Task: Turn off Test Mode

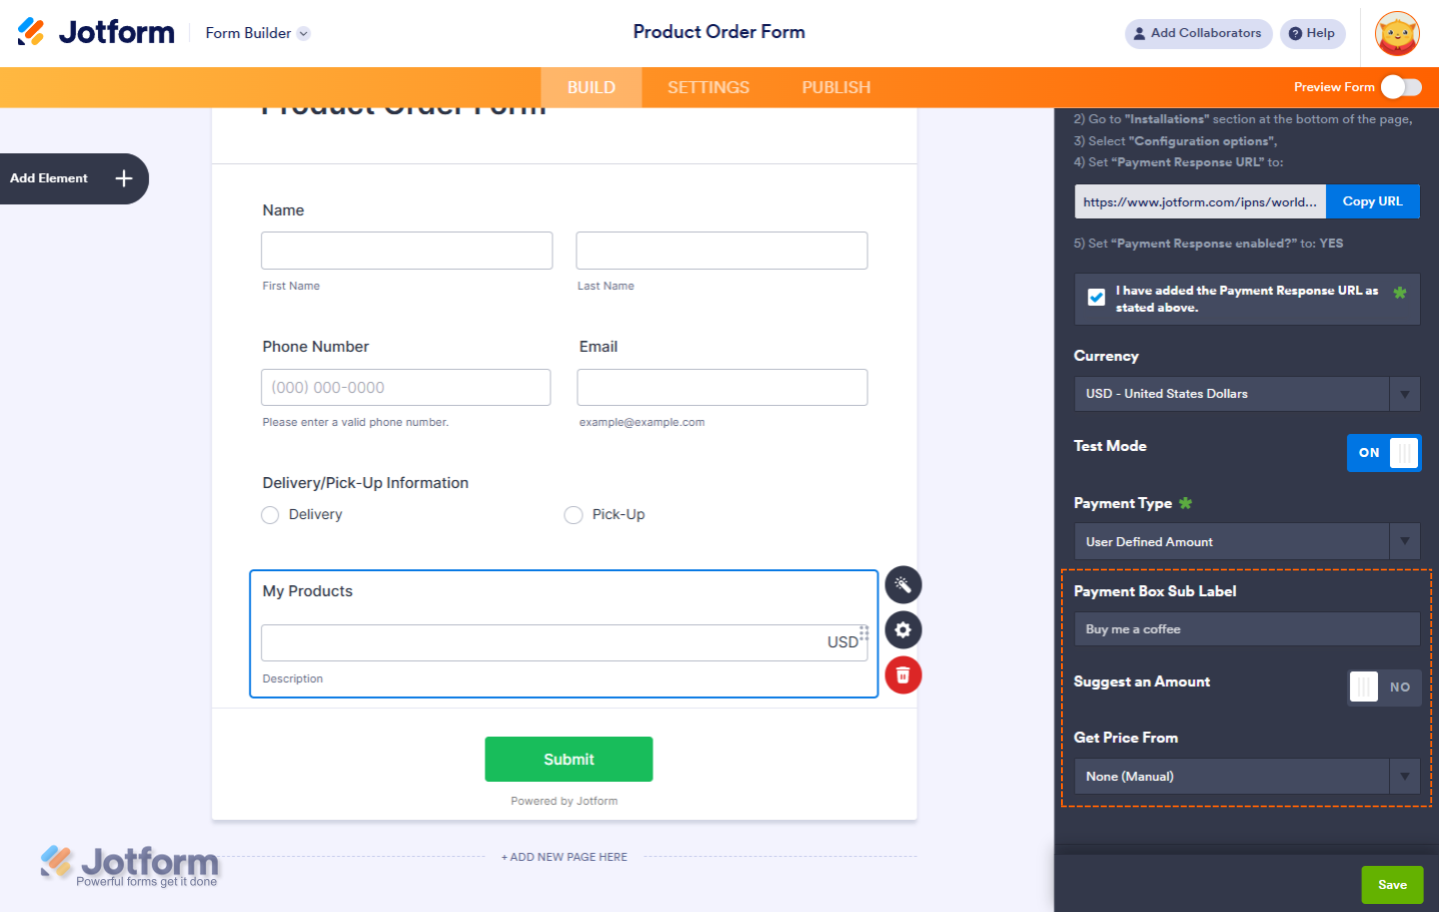Action: coord(1384,453)
